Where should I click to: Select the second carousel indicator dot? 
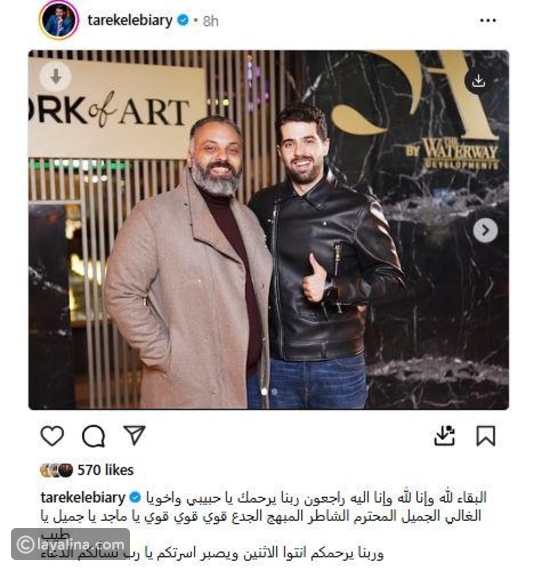click(274, 392)
